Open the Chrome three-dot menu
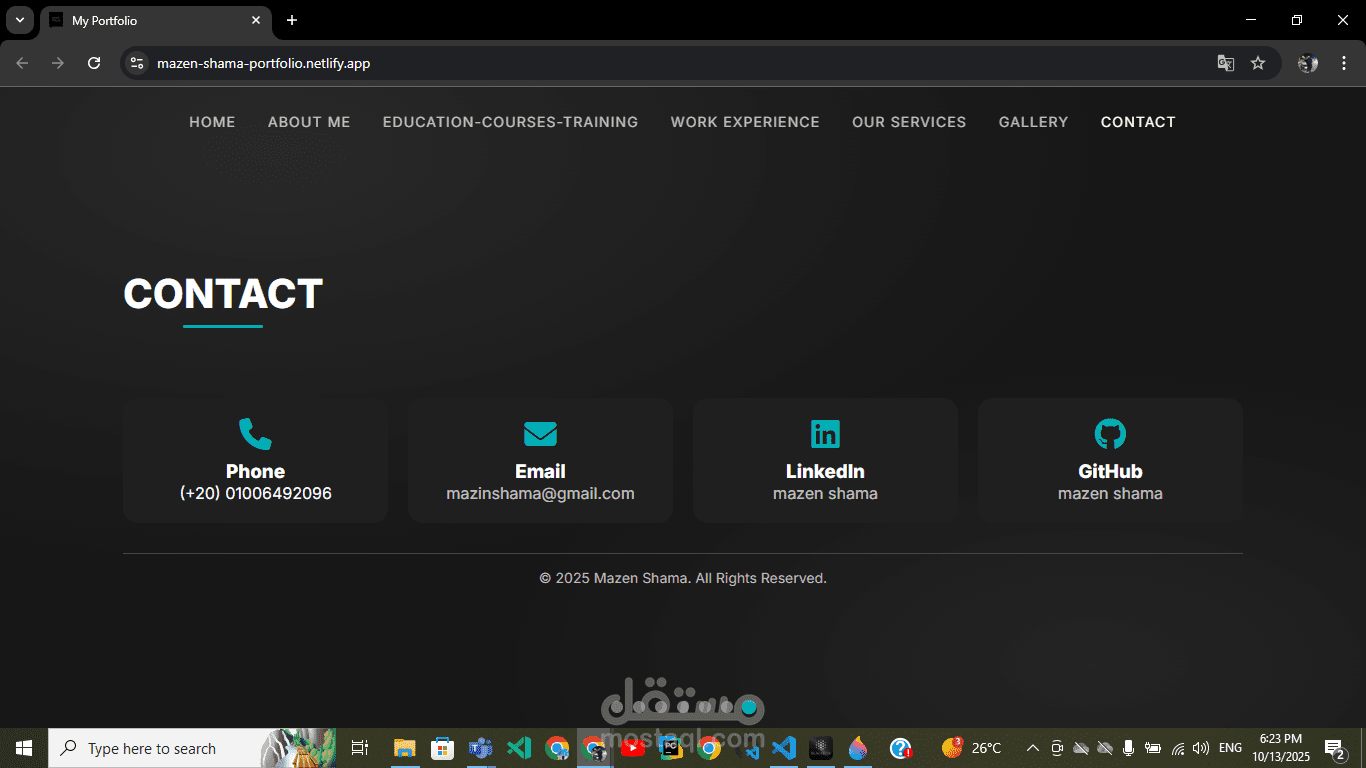1366x768 pixels. (x=1343, y=63)
